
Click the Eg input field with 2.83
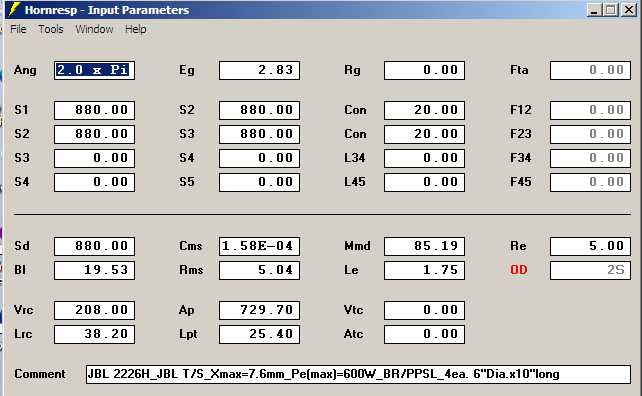[259, 70]
